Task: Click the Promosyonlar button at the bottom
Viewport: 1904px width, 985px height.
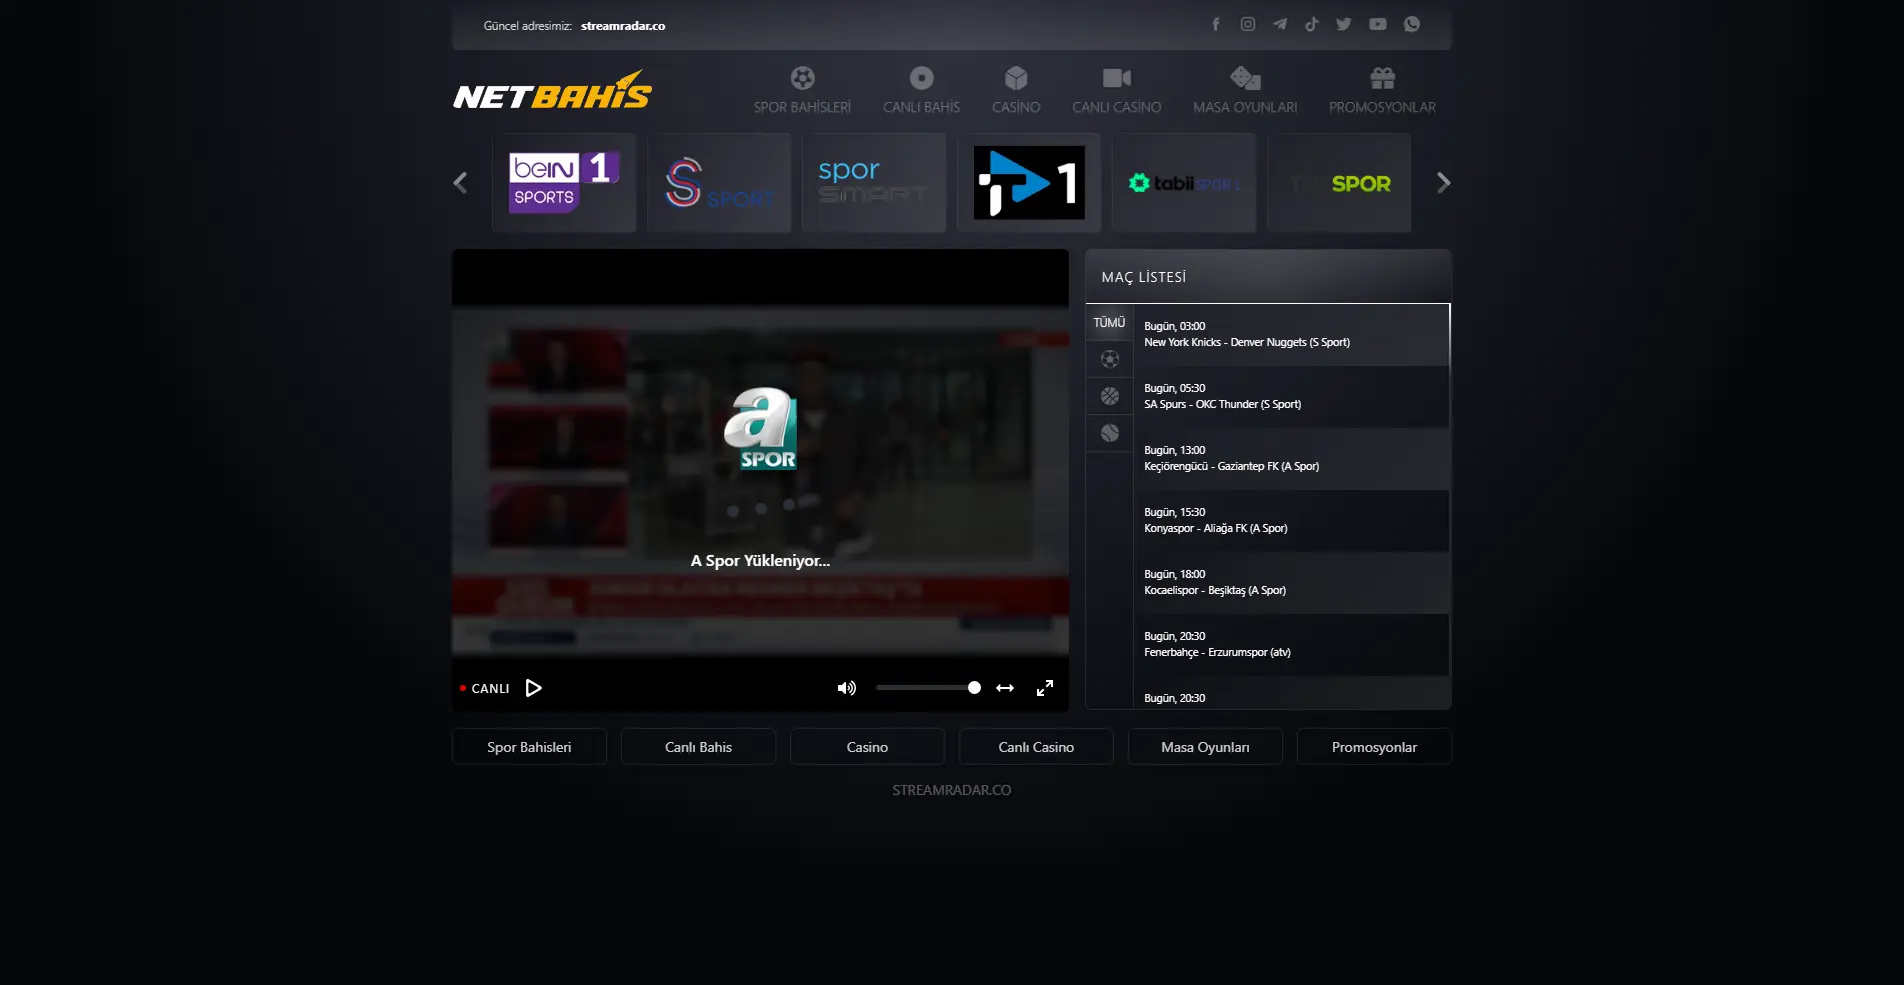Action: click(1373, 746)
